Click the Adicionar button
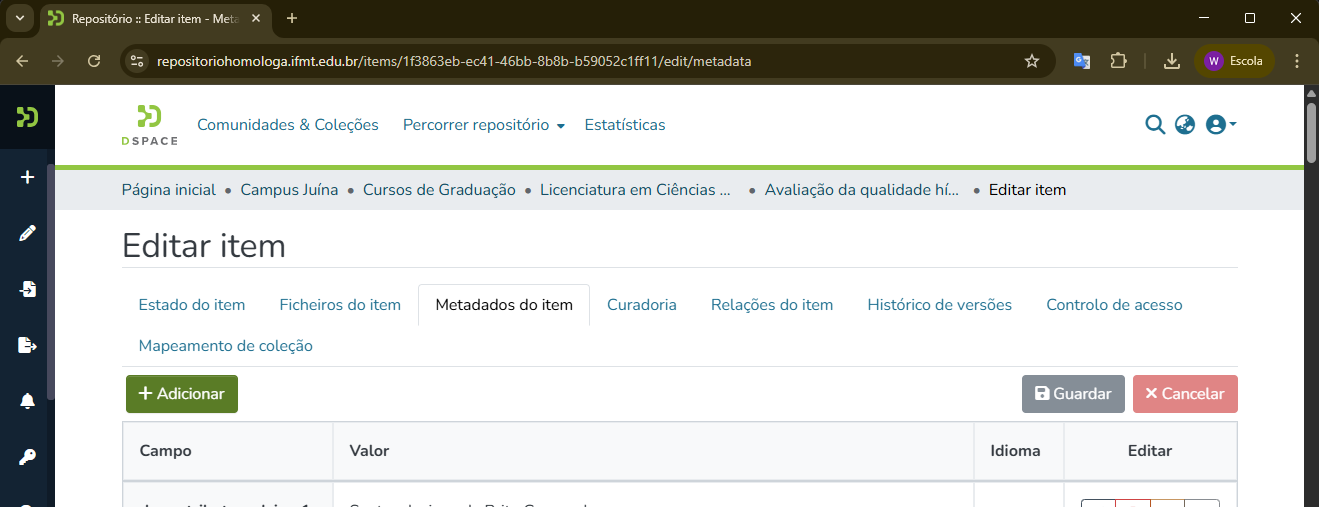Screen dimensions: 1319x507 point(182,394)
